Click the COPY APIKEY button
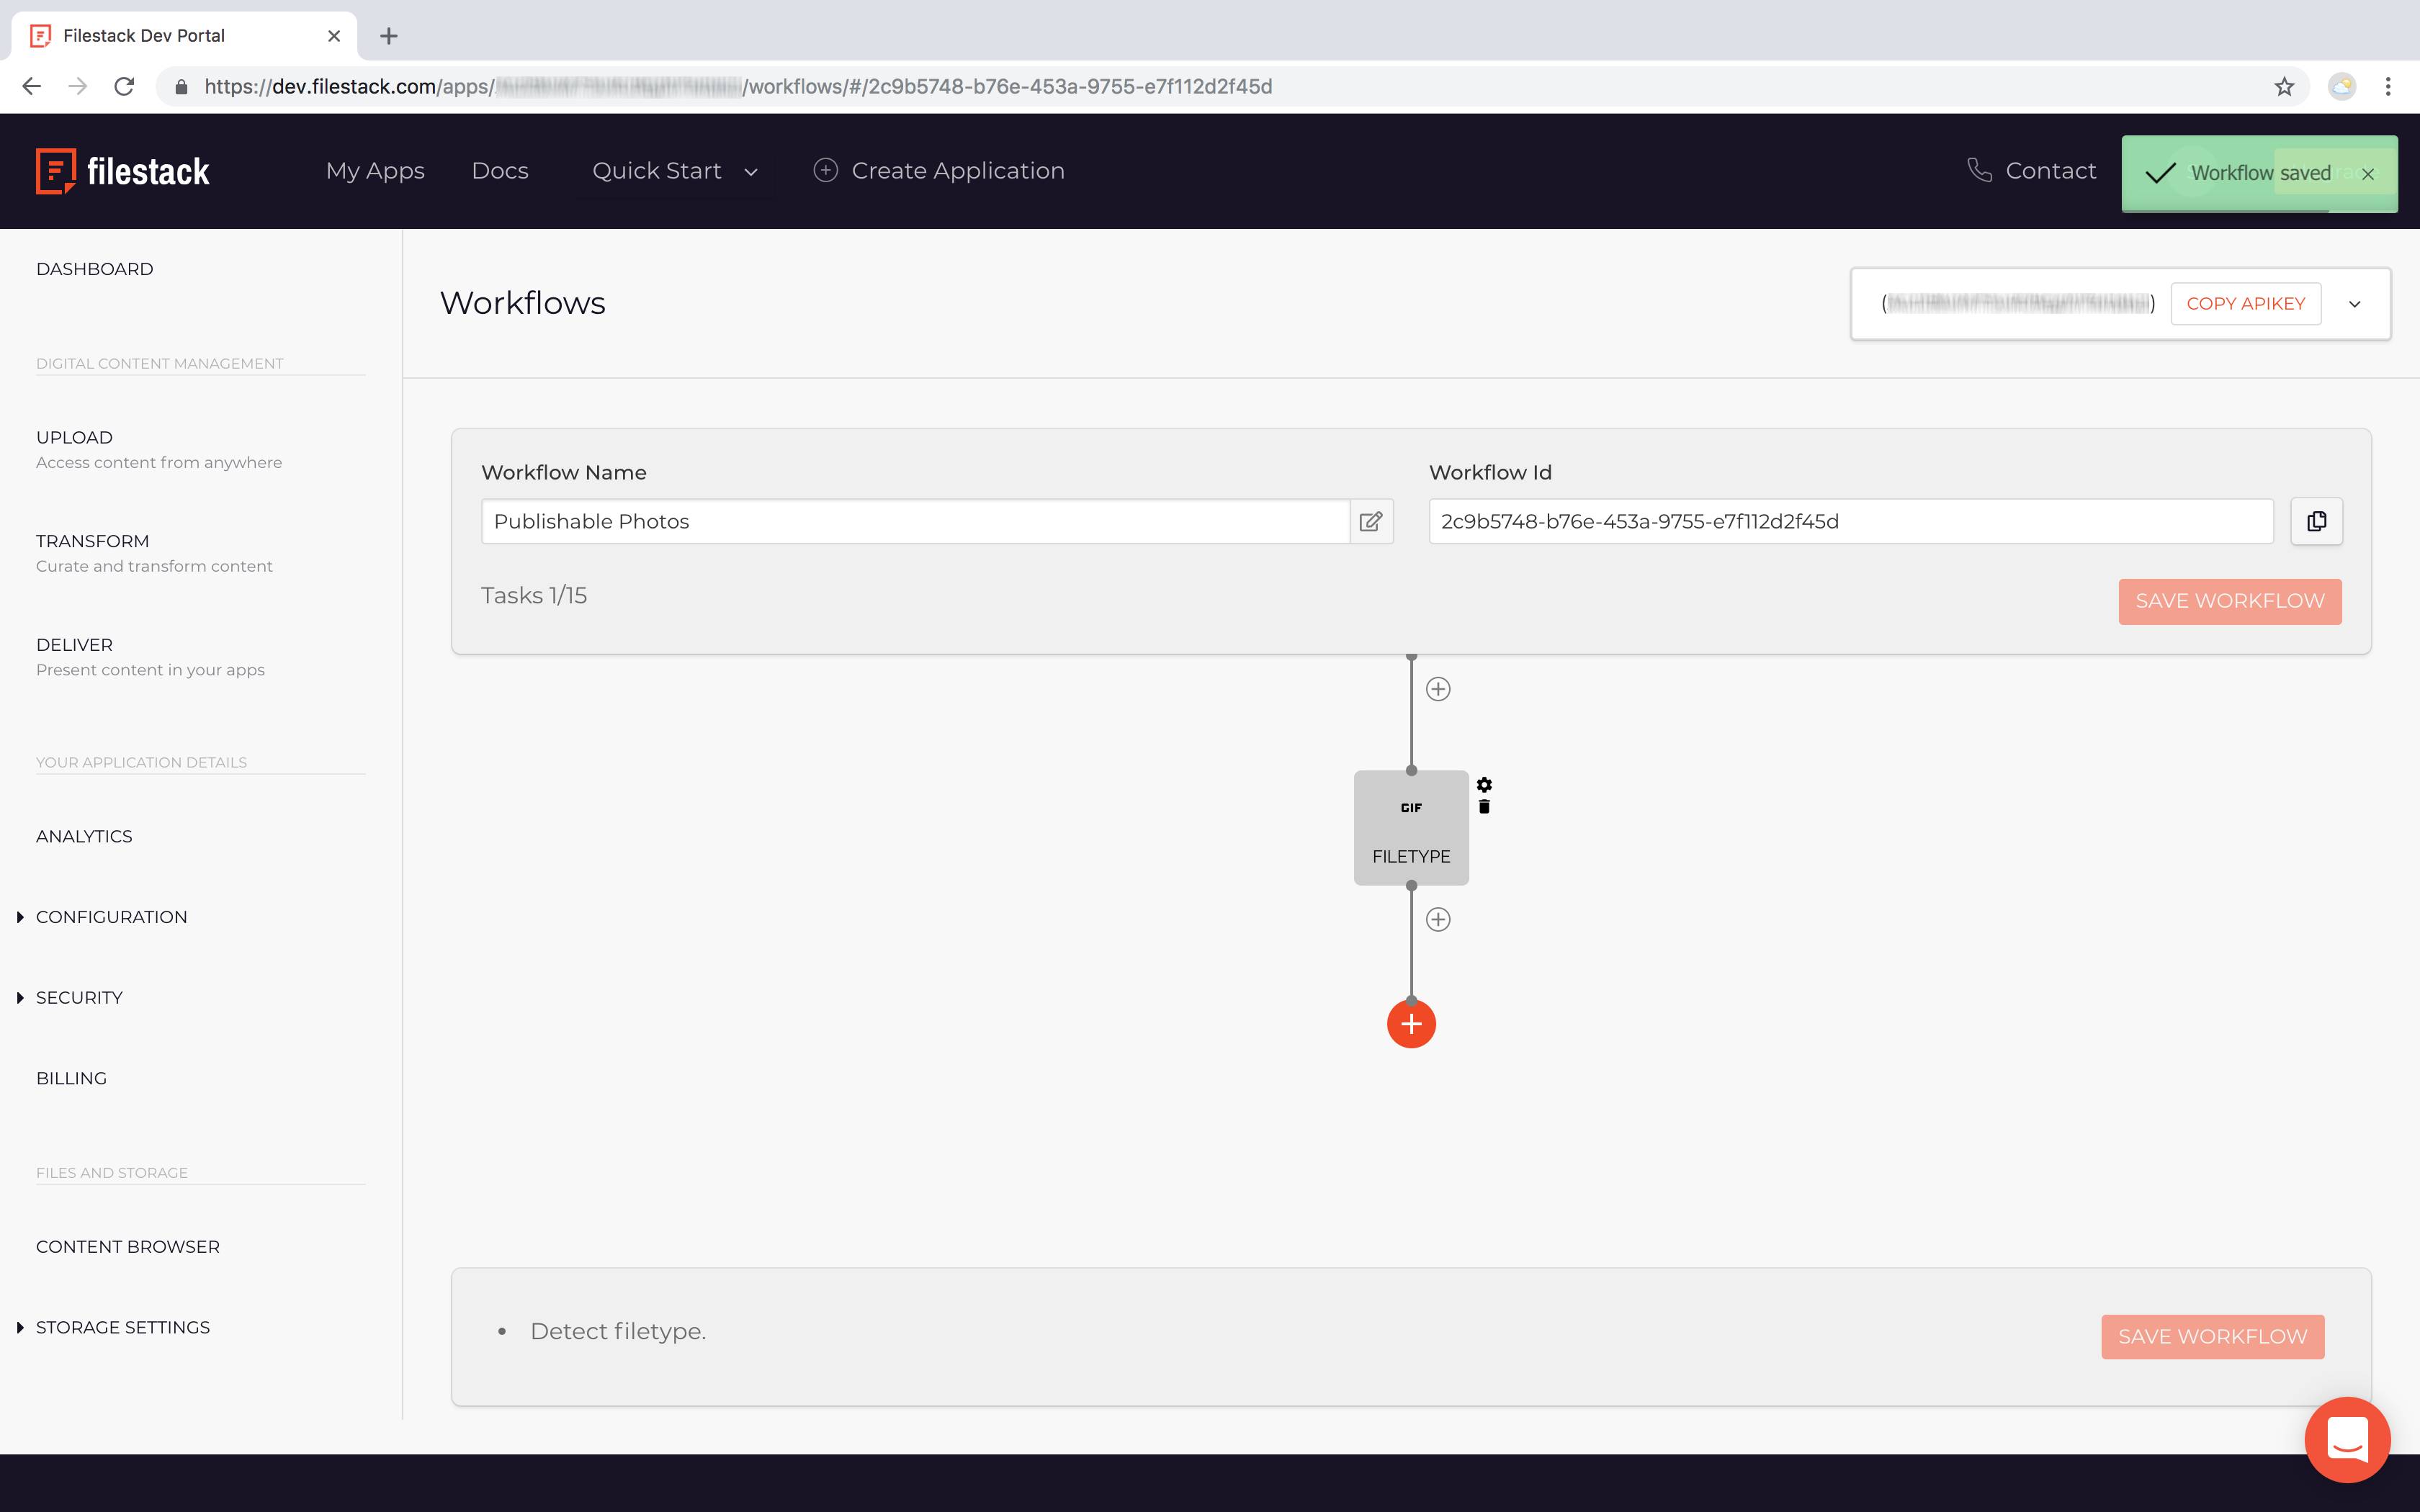The width and height of the screenshot is (2420, 1512). (x=2245, y=304)
